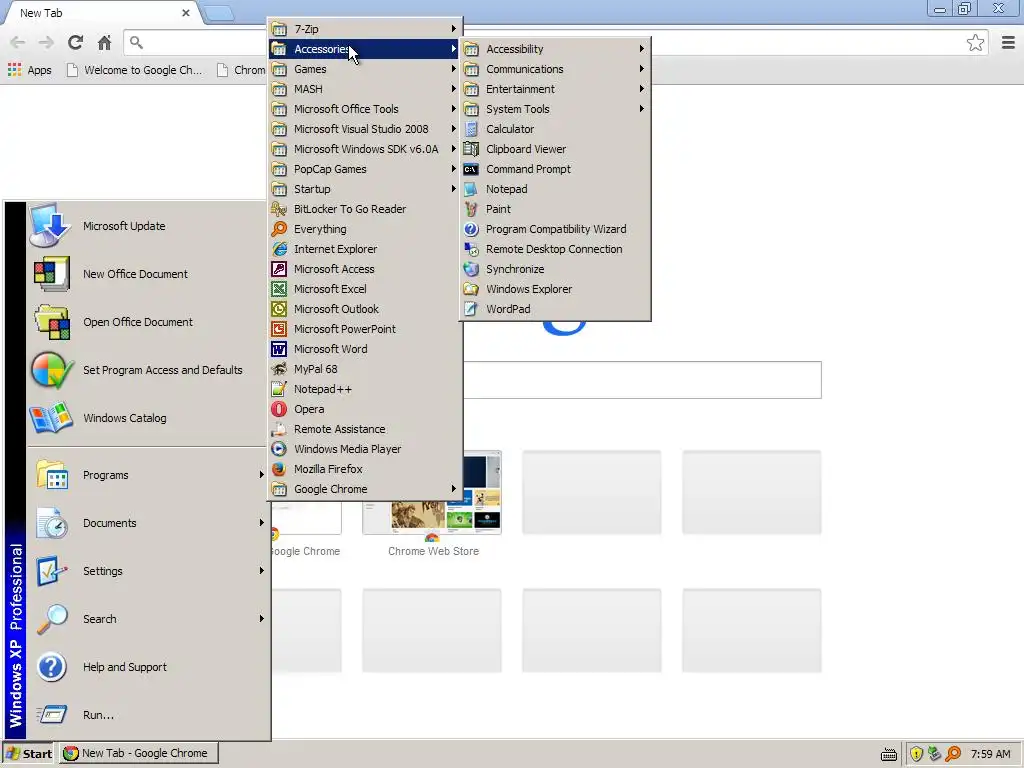Launch Microsoft Access

pyautogui.click(x=364, y=269)
